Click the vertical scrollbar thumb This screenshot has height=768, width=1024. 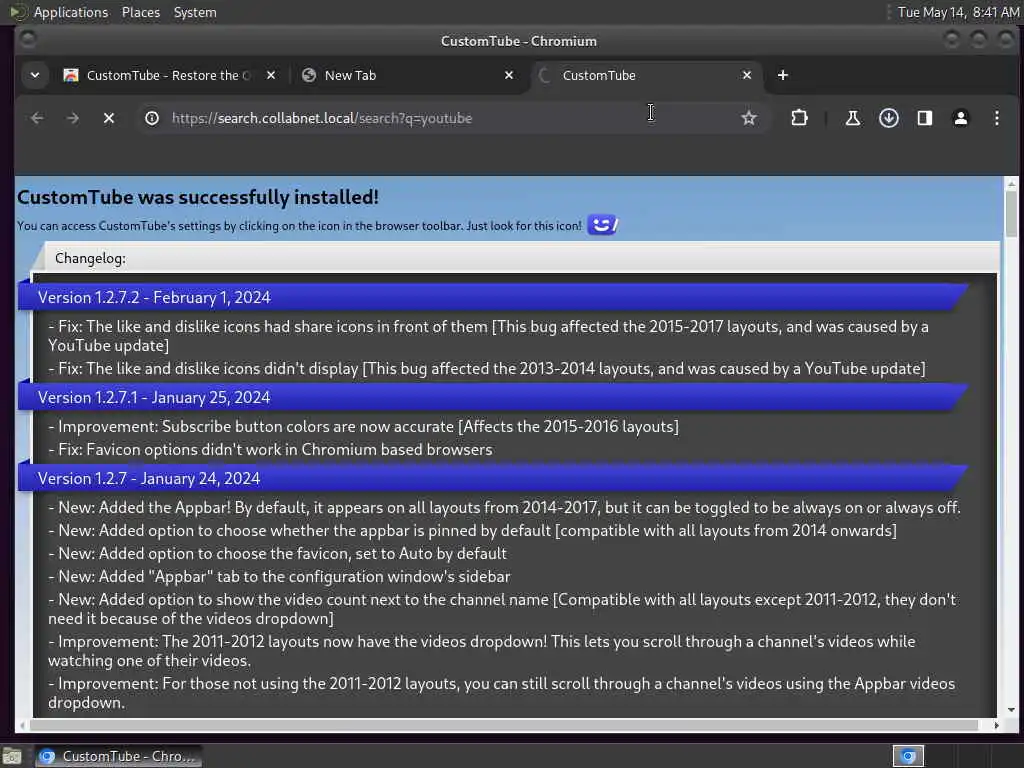click(x=1011, y=215)
